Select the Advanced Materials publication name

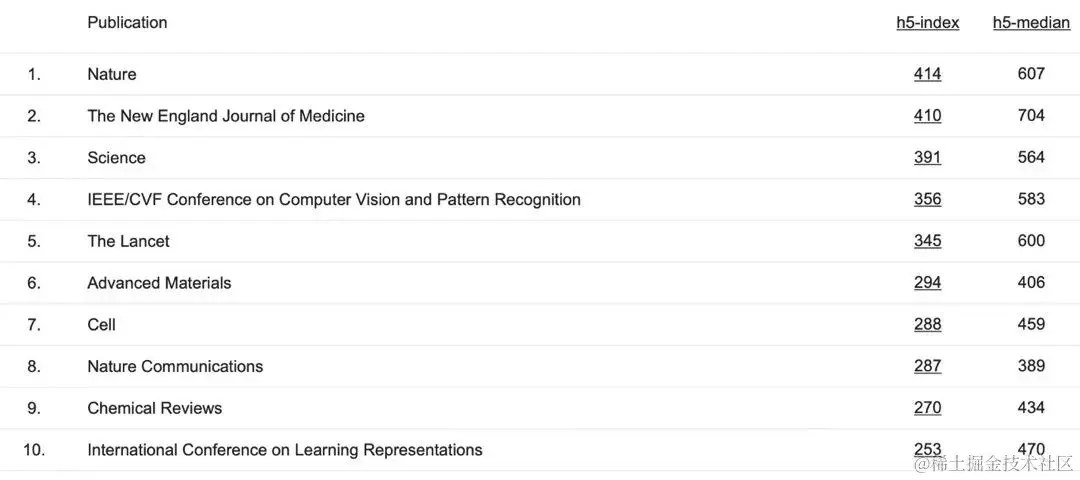159,283
